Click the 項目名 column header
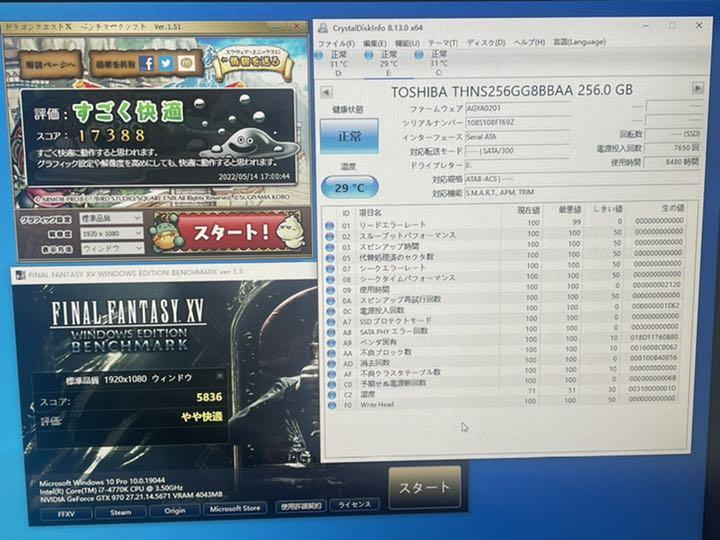 tap(370, 213)
